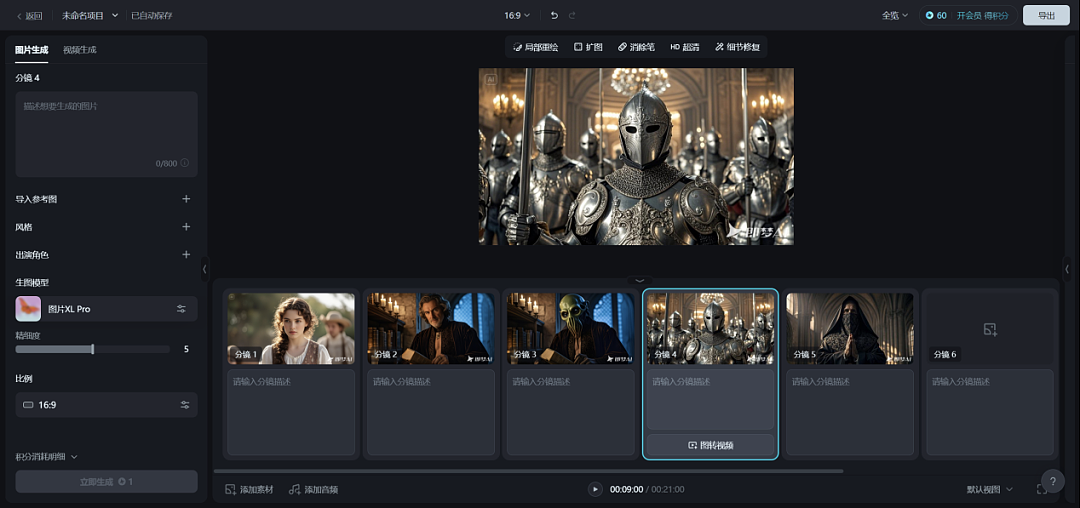Select the 分镜 5 hooded figure thumbnail
1080x508 pixels.
(849, 328)
